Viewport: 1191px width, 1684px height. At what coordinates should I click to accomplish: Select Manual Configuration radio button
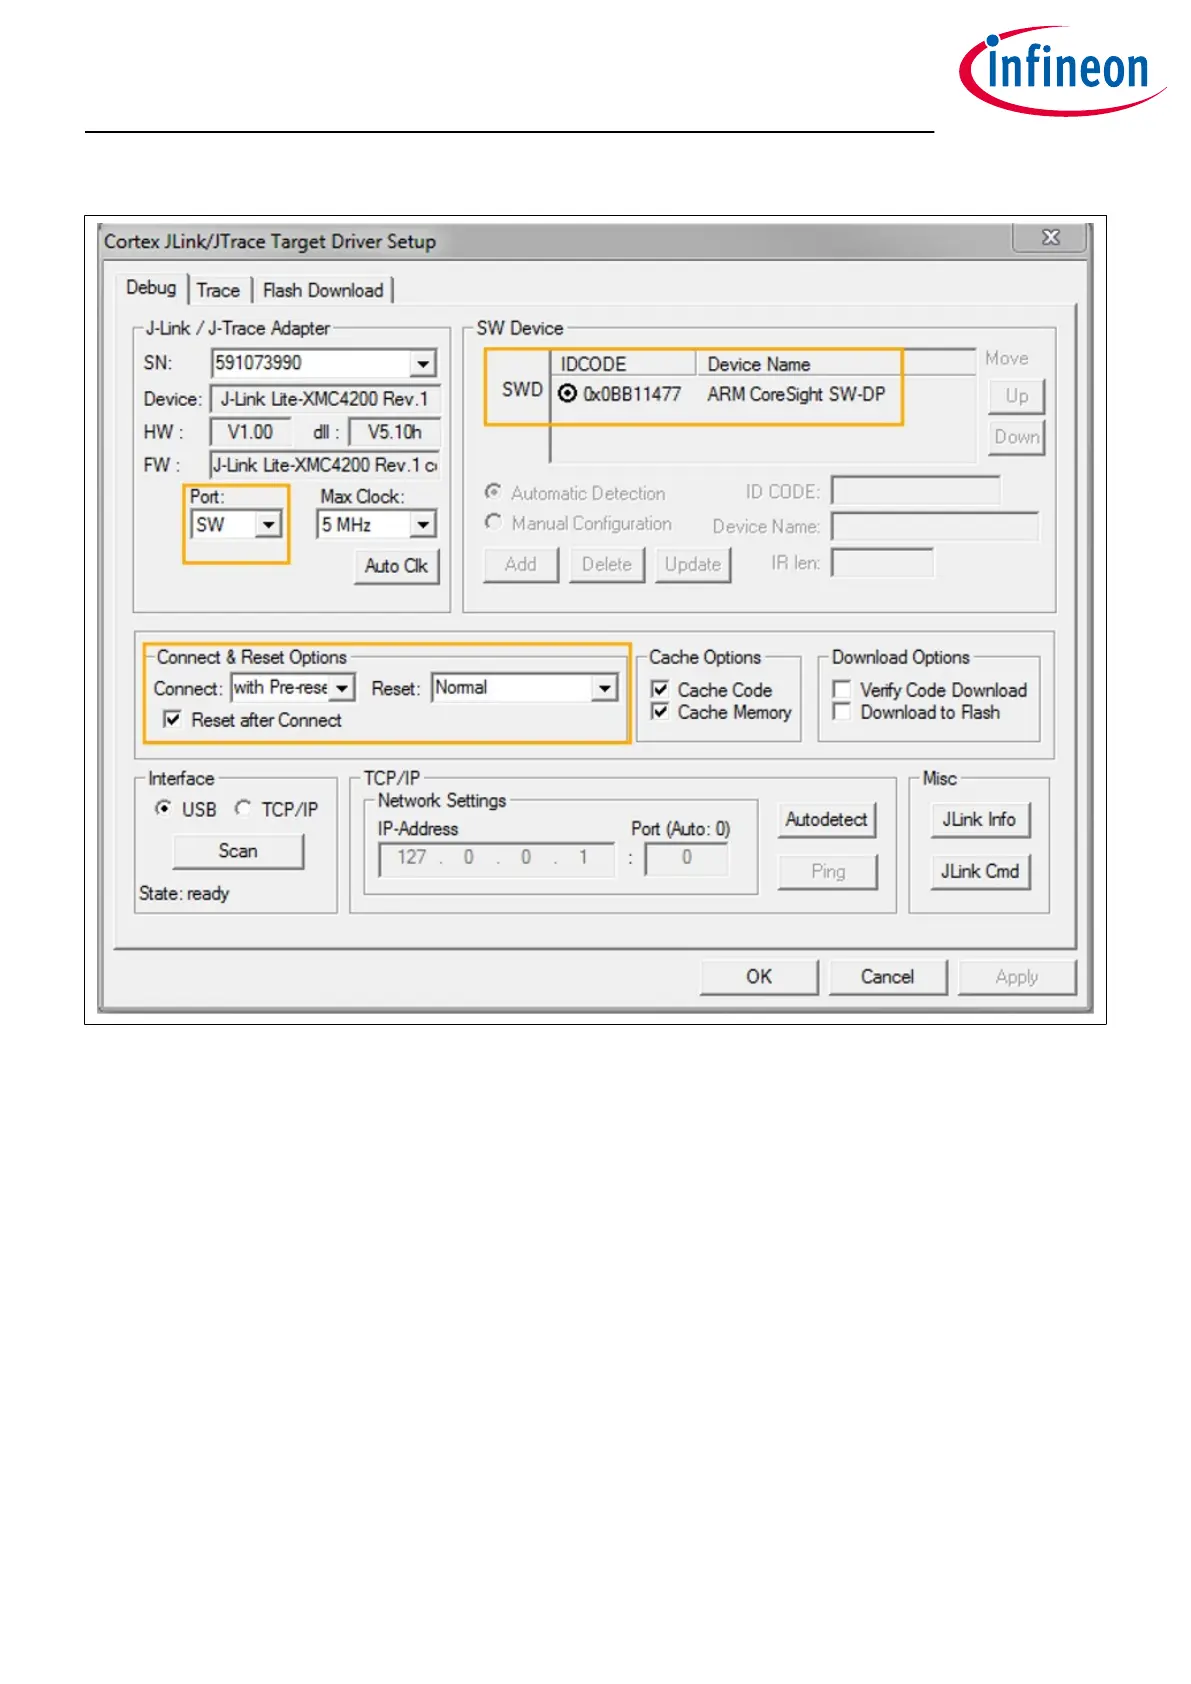(x=493, y=522)
